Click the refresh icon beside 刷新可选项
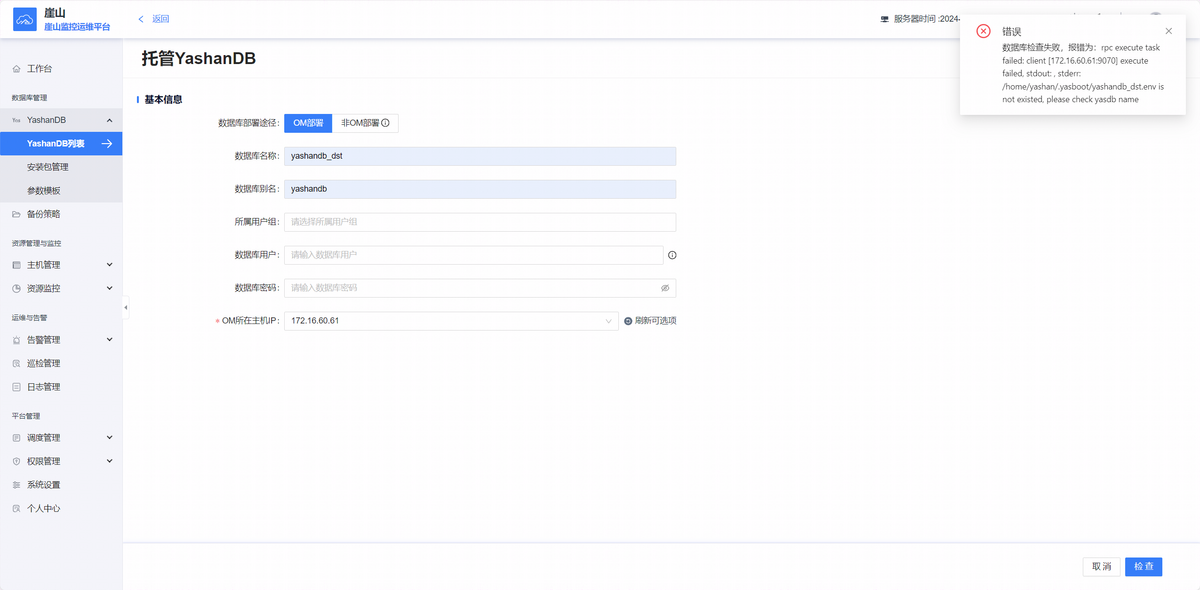Image resolution: width=1200 pixels, height=590 pixels. point(628,321)
